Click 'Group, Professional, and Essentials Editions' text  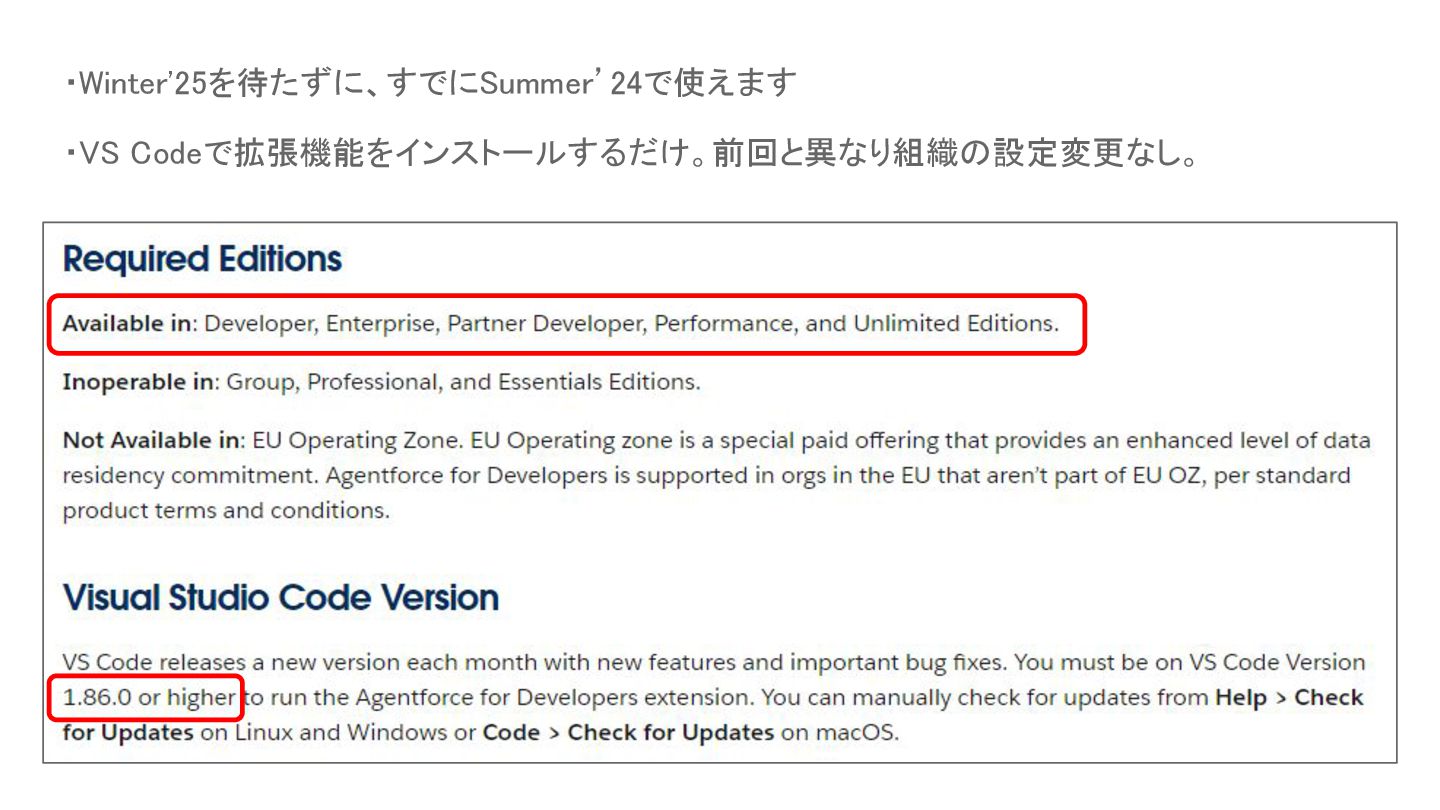pos(464,382)
